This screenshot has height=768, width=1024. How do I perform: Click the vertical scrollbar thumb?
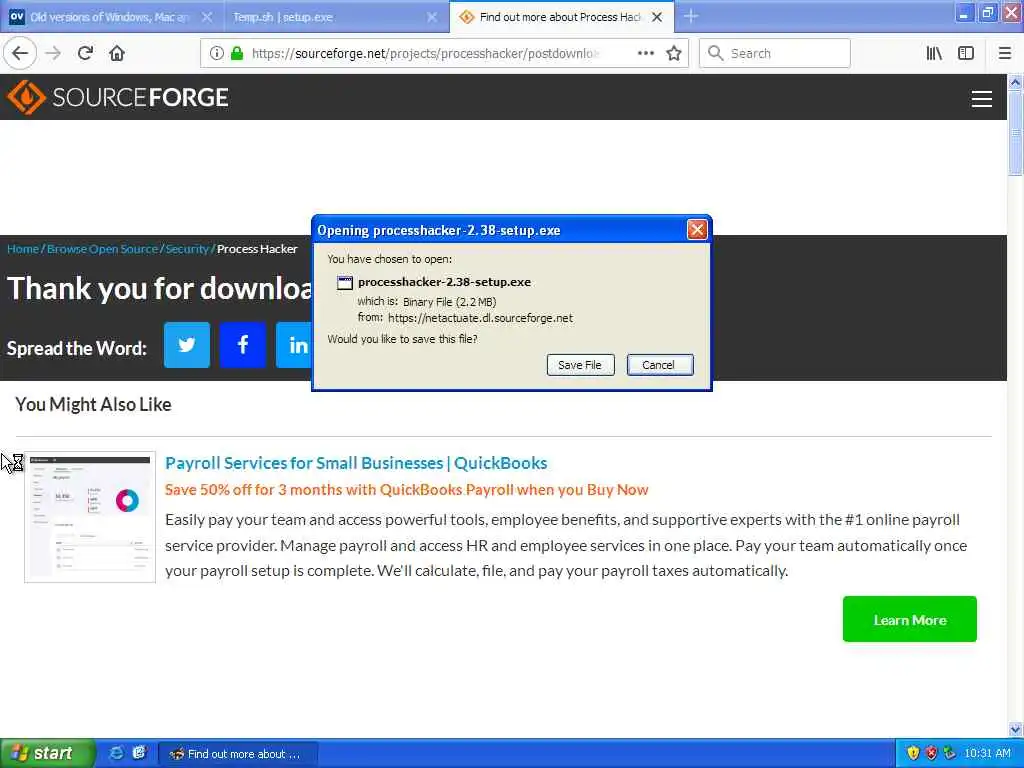(x=1015, y=133)
